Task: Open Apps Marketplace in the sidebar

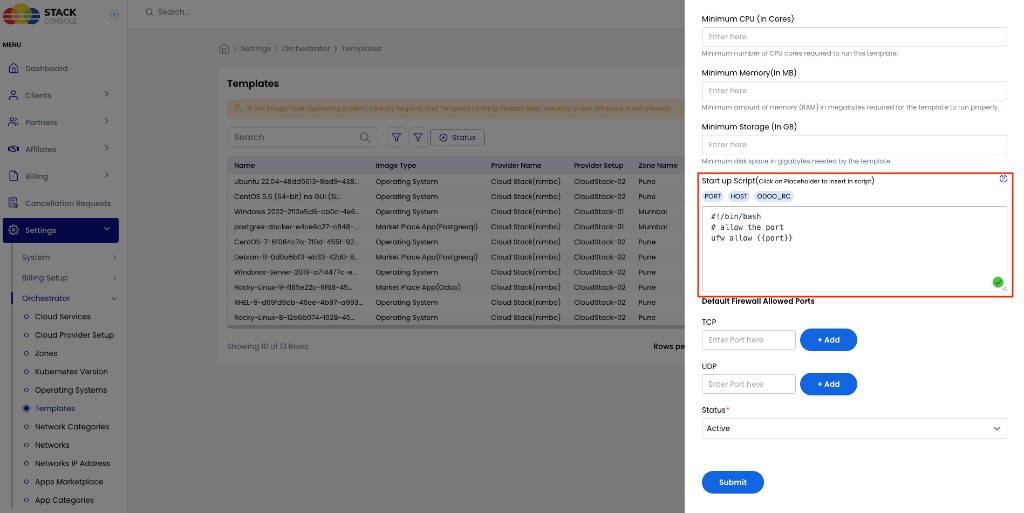Action: coord(69,482)
